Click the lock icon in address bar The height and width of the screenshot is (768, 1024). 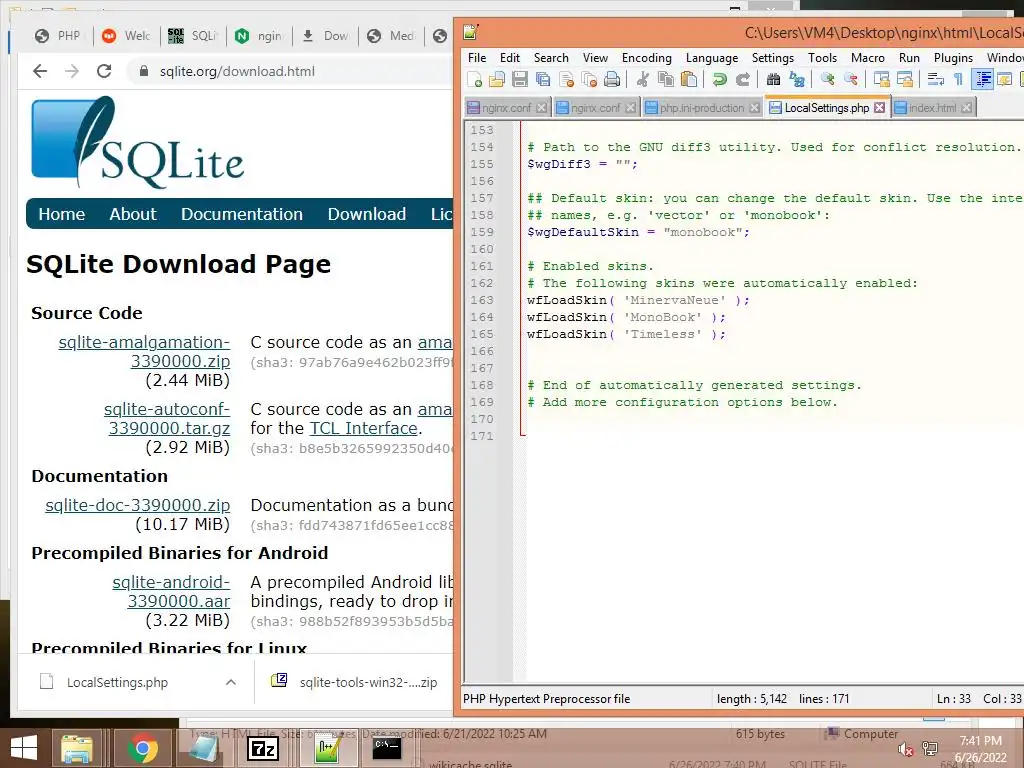[x=144, y=71]
